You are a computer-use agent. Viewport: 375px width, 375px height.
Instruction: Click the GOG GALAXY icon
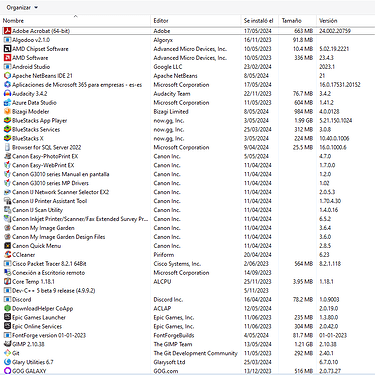pos(7,371)
